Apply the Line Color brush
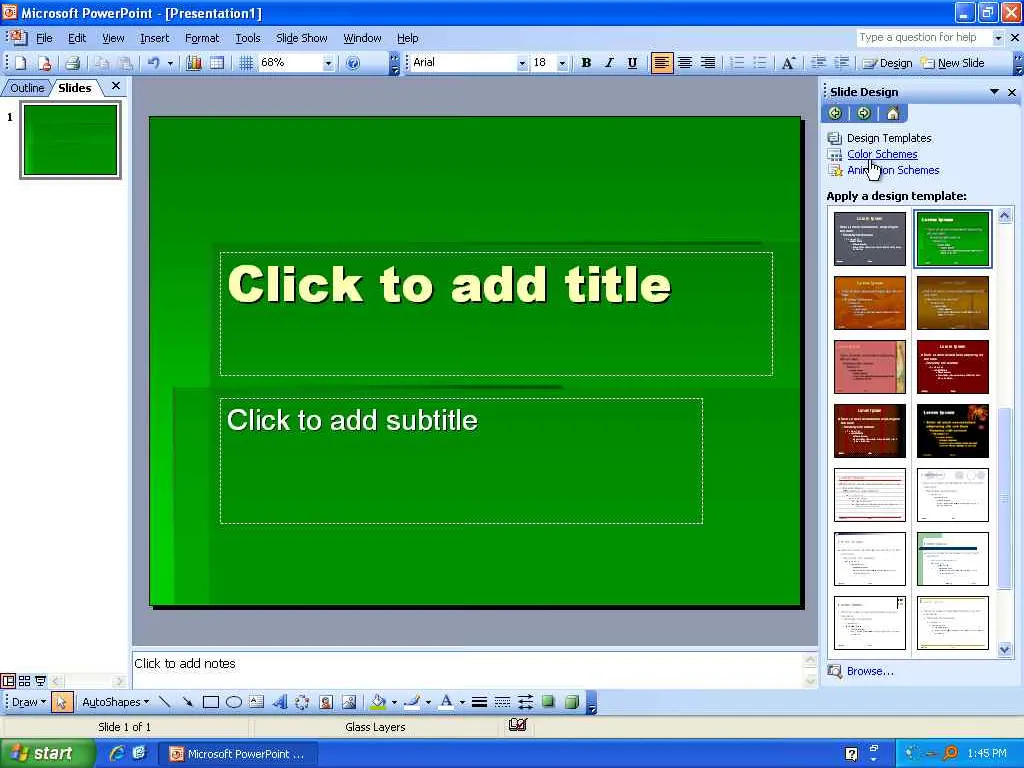Viewport: 1024px width, 768px height. (411, 702)
